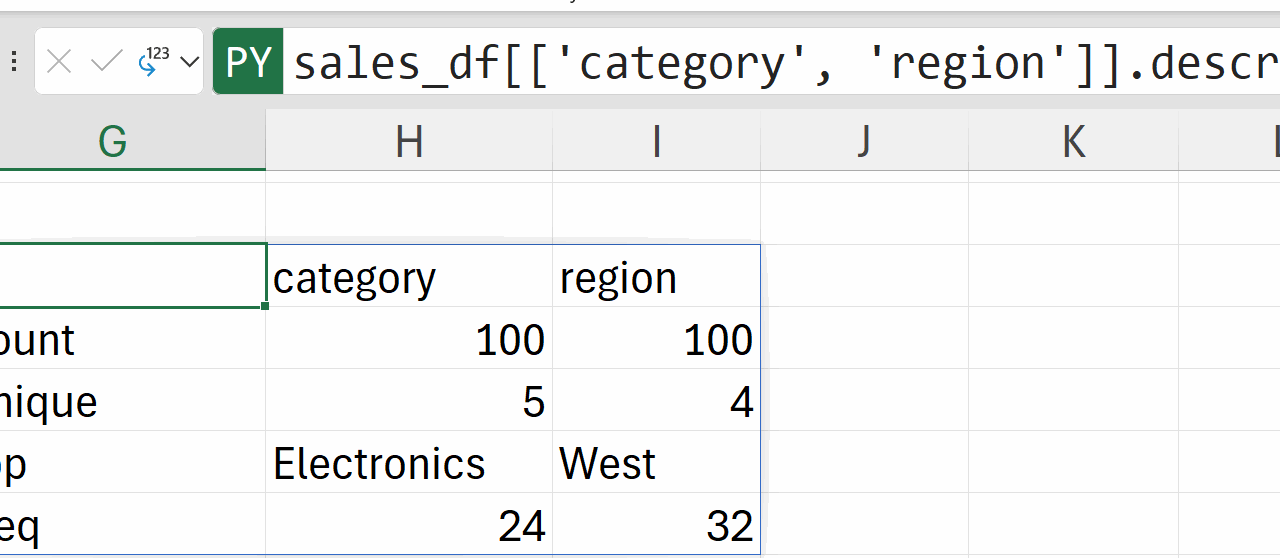
Task: Click the category unique value 5 cell
Action: click(x=409, y=402)
